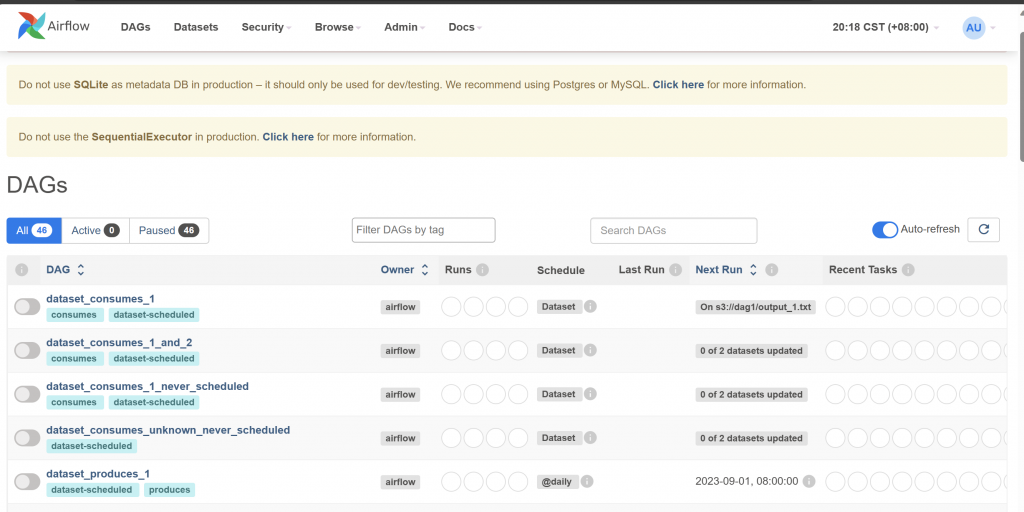
Task: Unpause the dataset_consumes_1 DAG toggle
Action: tap(27, 307)
